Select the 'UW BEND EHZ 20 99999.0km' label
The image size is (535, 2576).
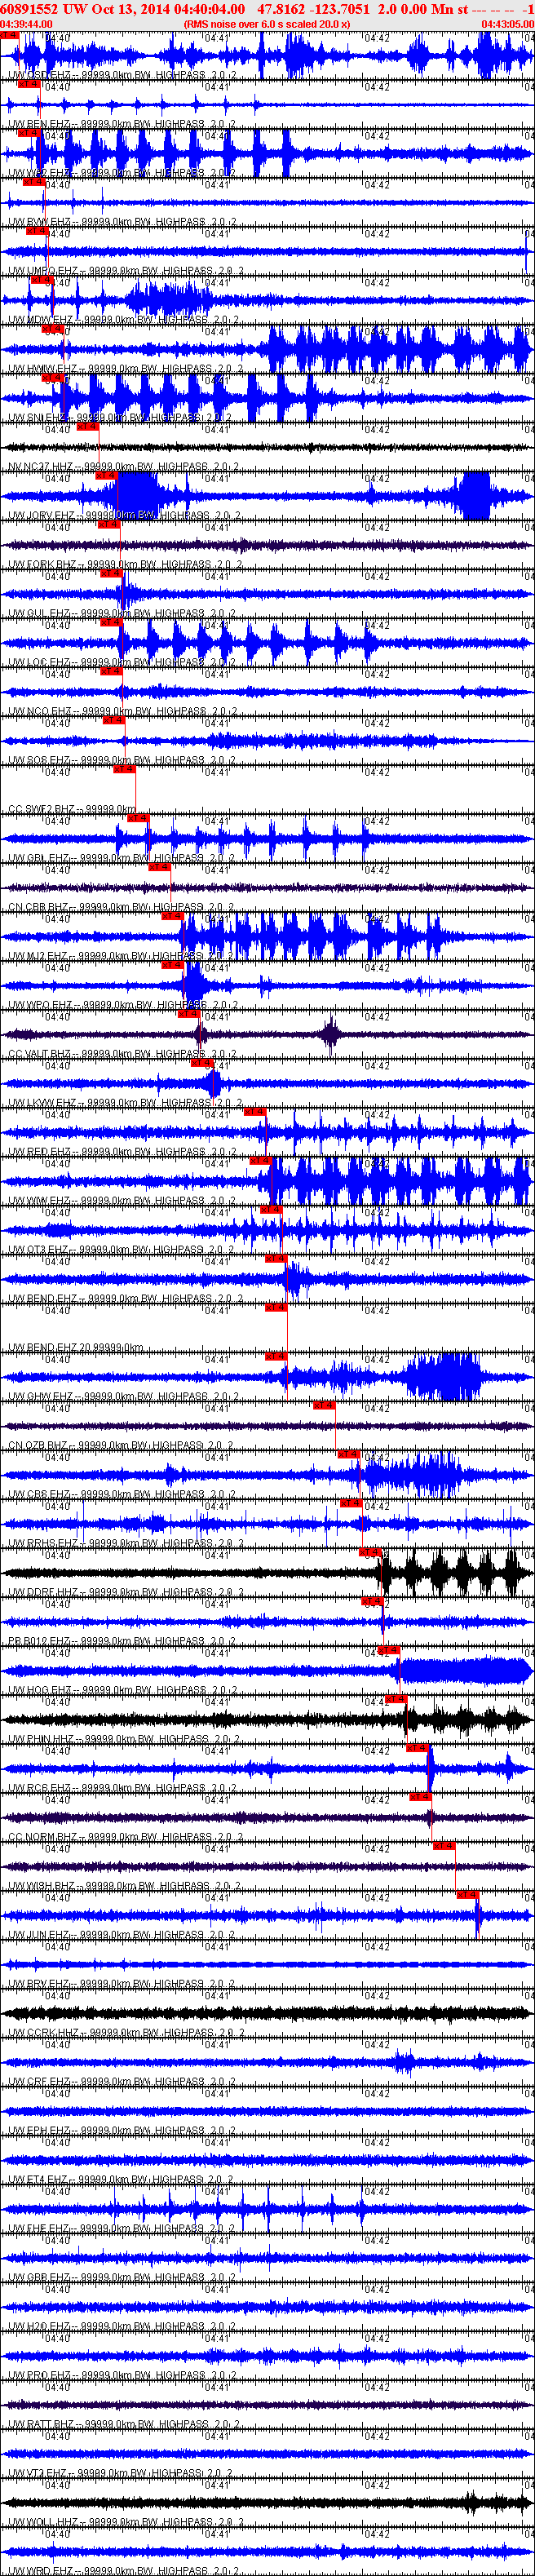pos(76,1349)
